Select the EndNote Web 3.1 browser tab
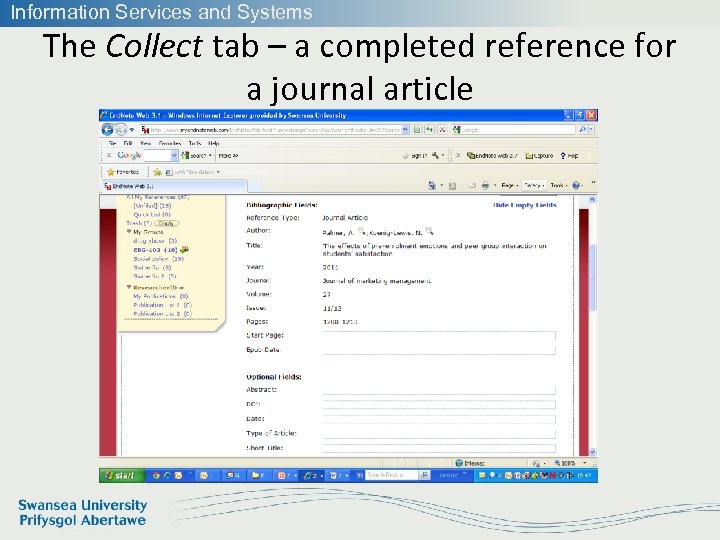 point(174,186)
